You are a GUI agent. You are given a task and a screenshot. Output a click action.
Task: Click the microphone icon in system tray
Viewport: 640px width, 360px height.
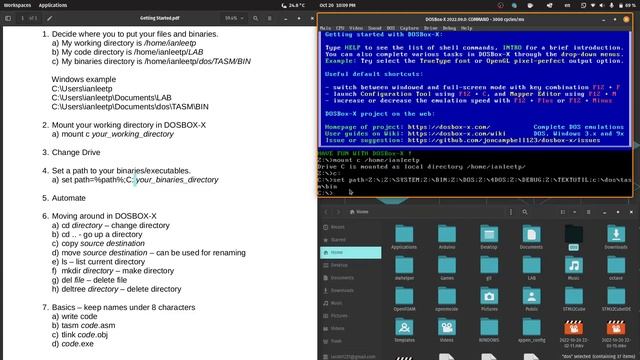(x=611, y=5)
